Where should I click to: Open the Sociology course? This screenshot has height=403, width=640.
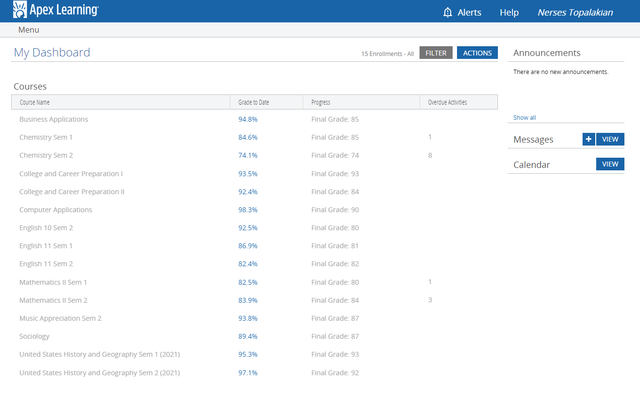[34, 336]
